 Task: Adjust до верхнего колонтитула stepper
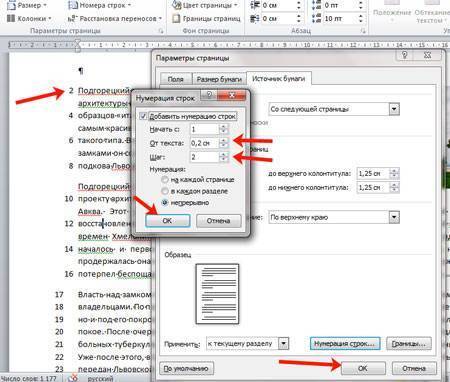[394, 173]
